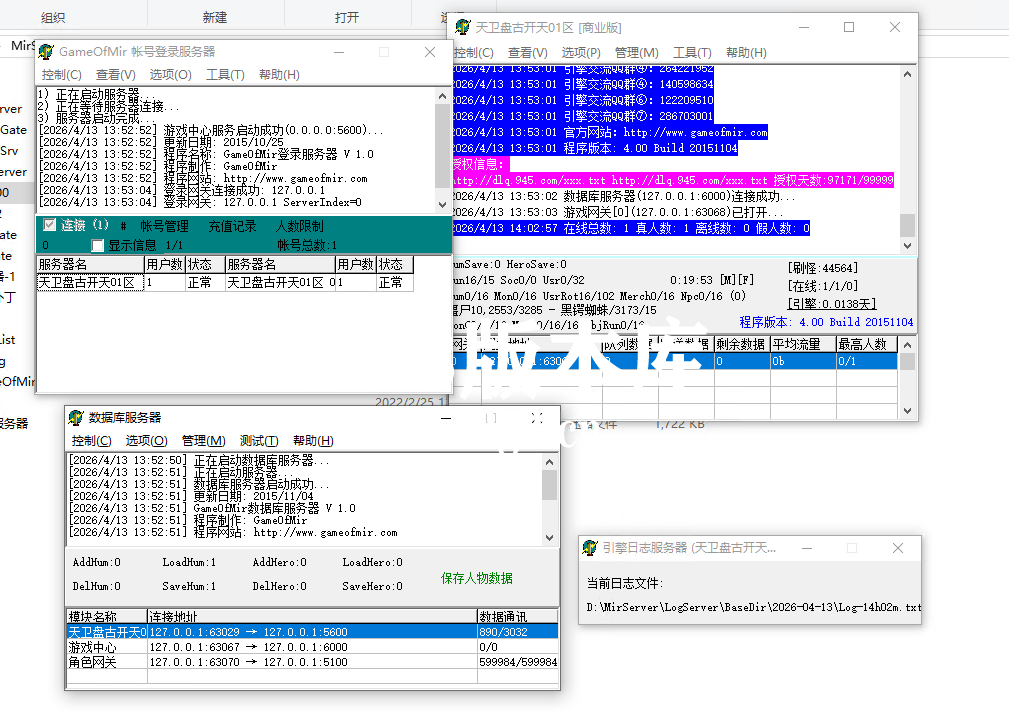Click 充值记录 in the login server

pos(232,227)
